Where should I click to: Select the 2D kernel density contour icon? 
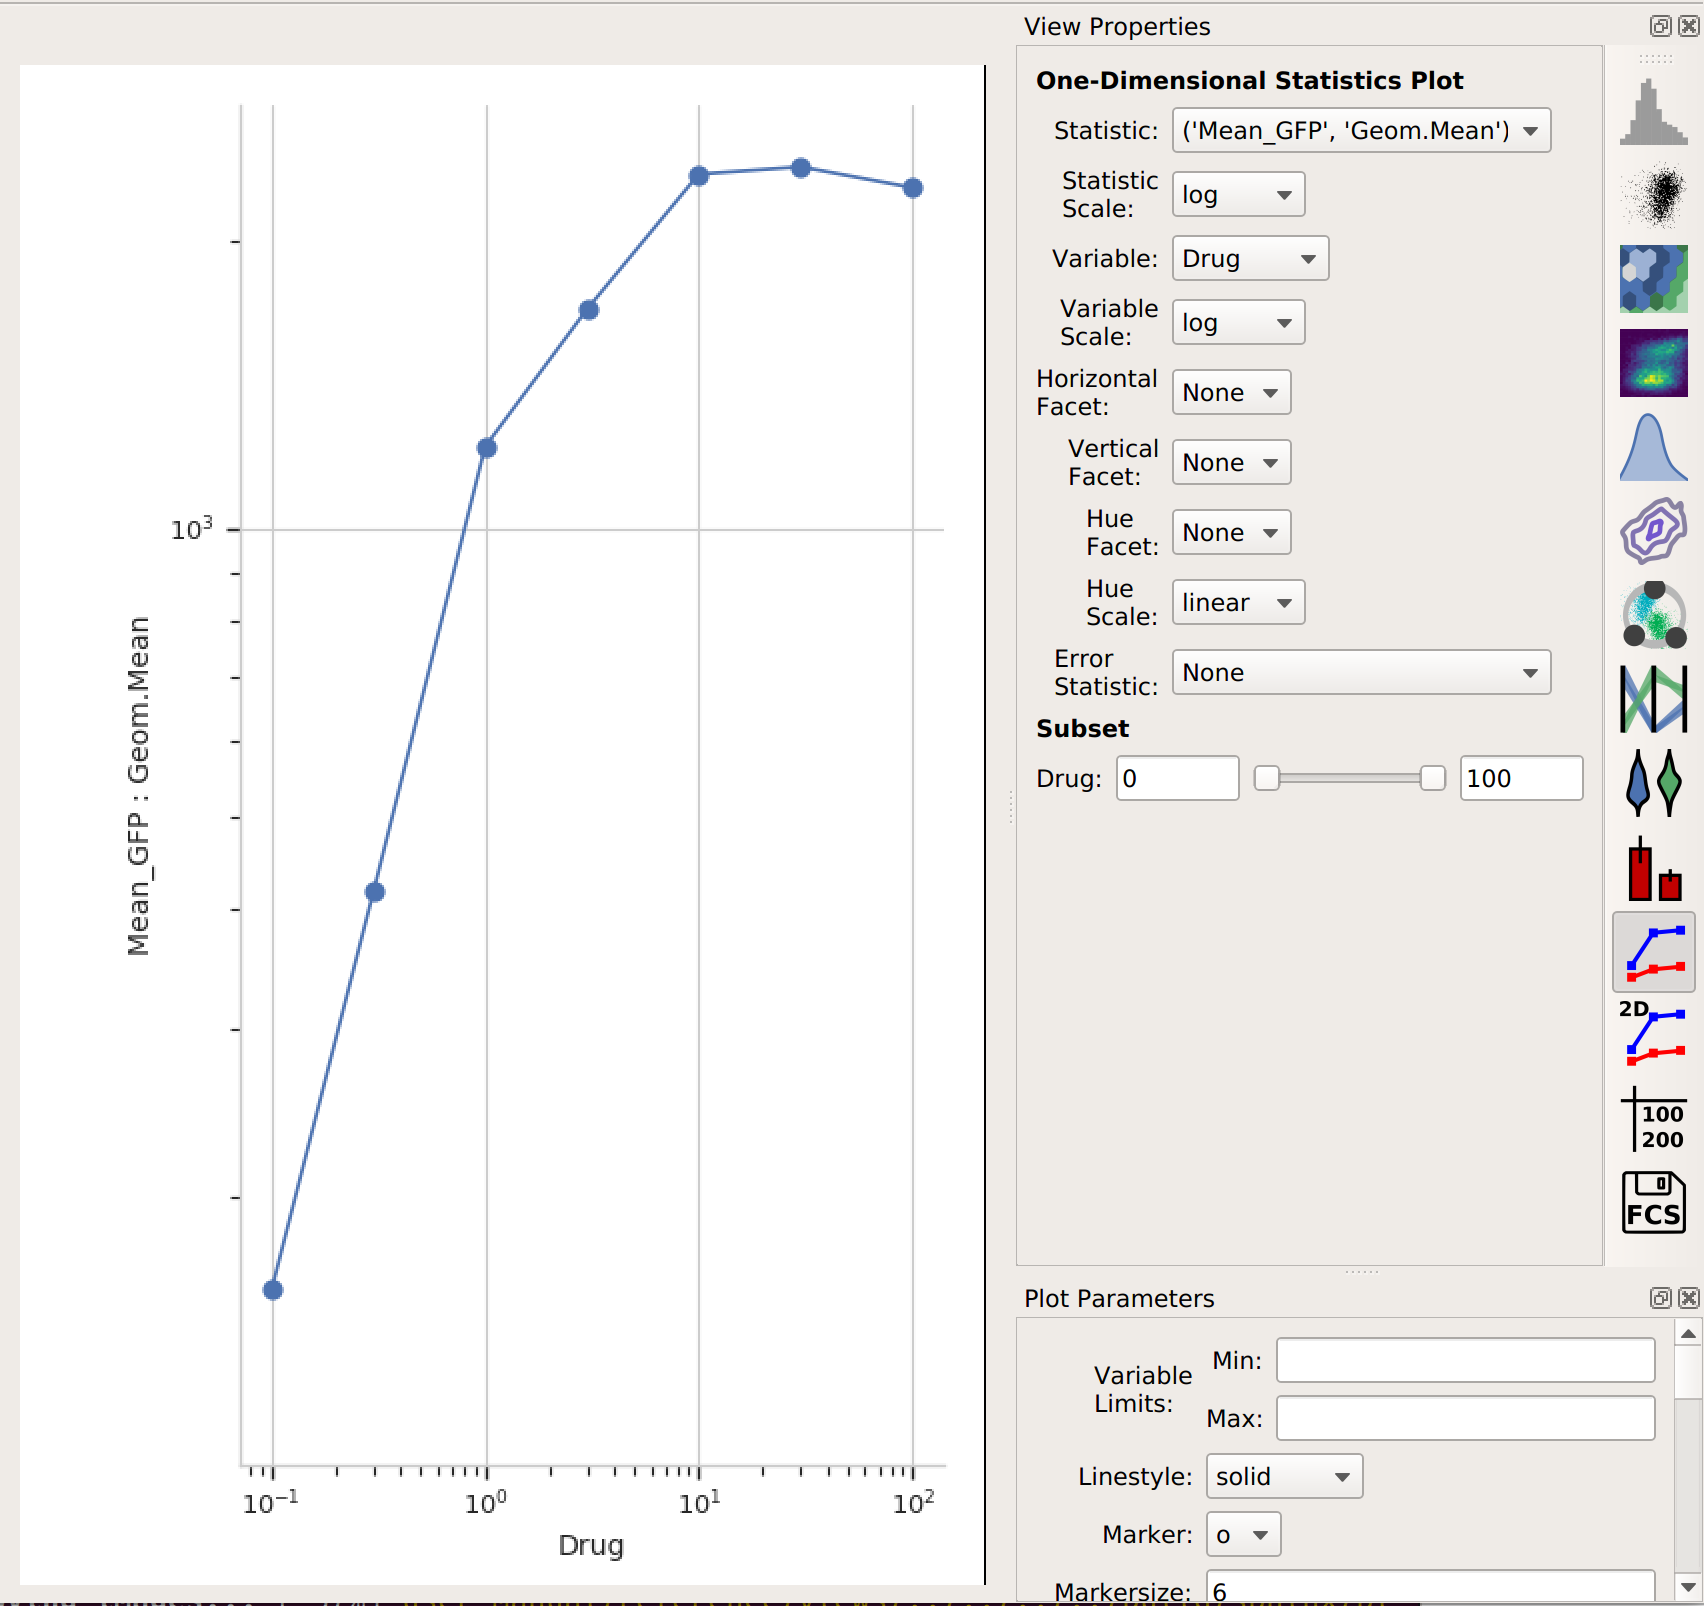click(x=1653, y=531)
